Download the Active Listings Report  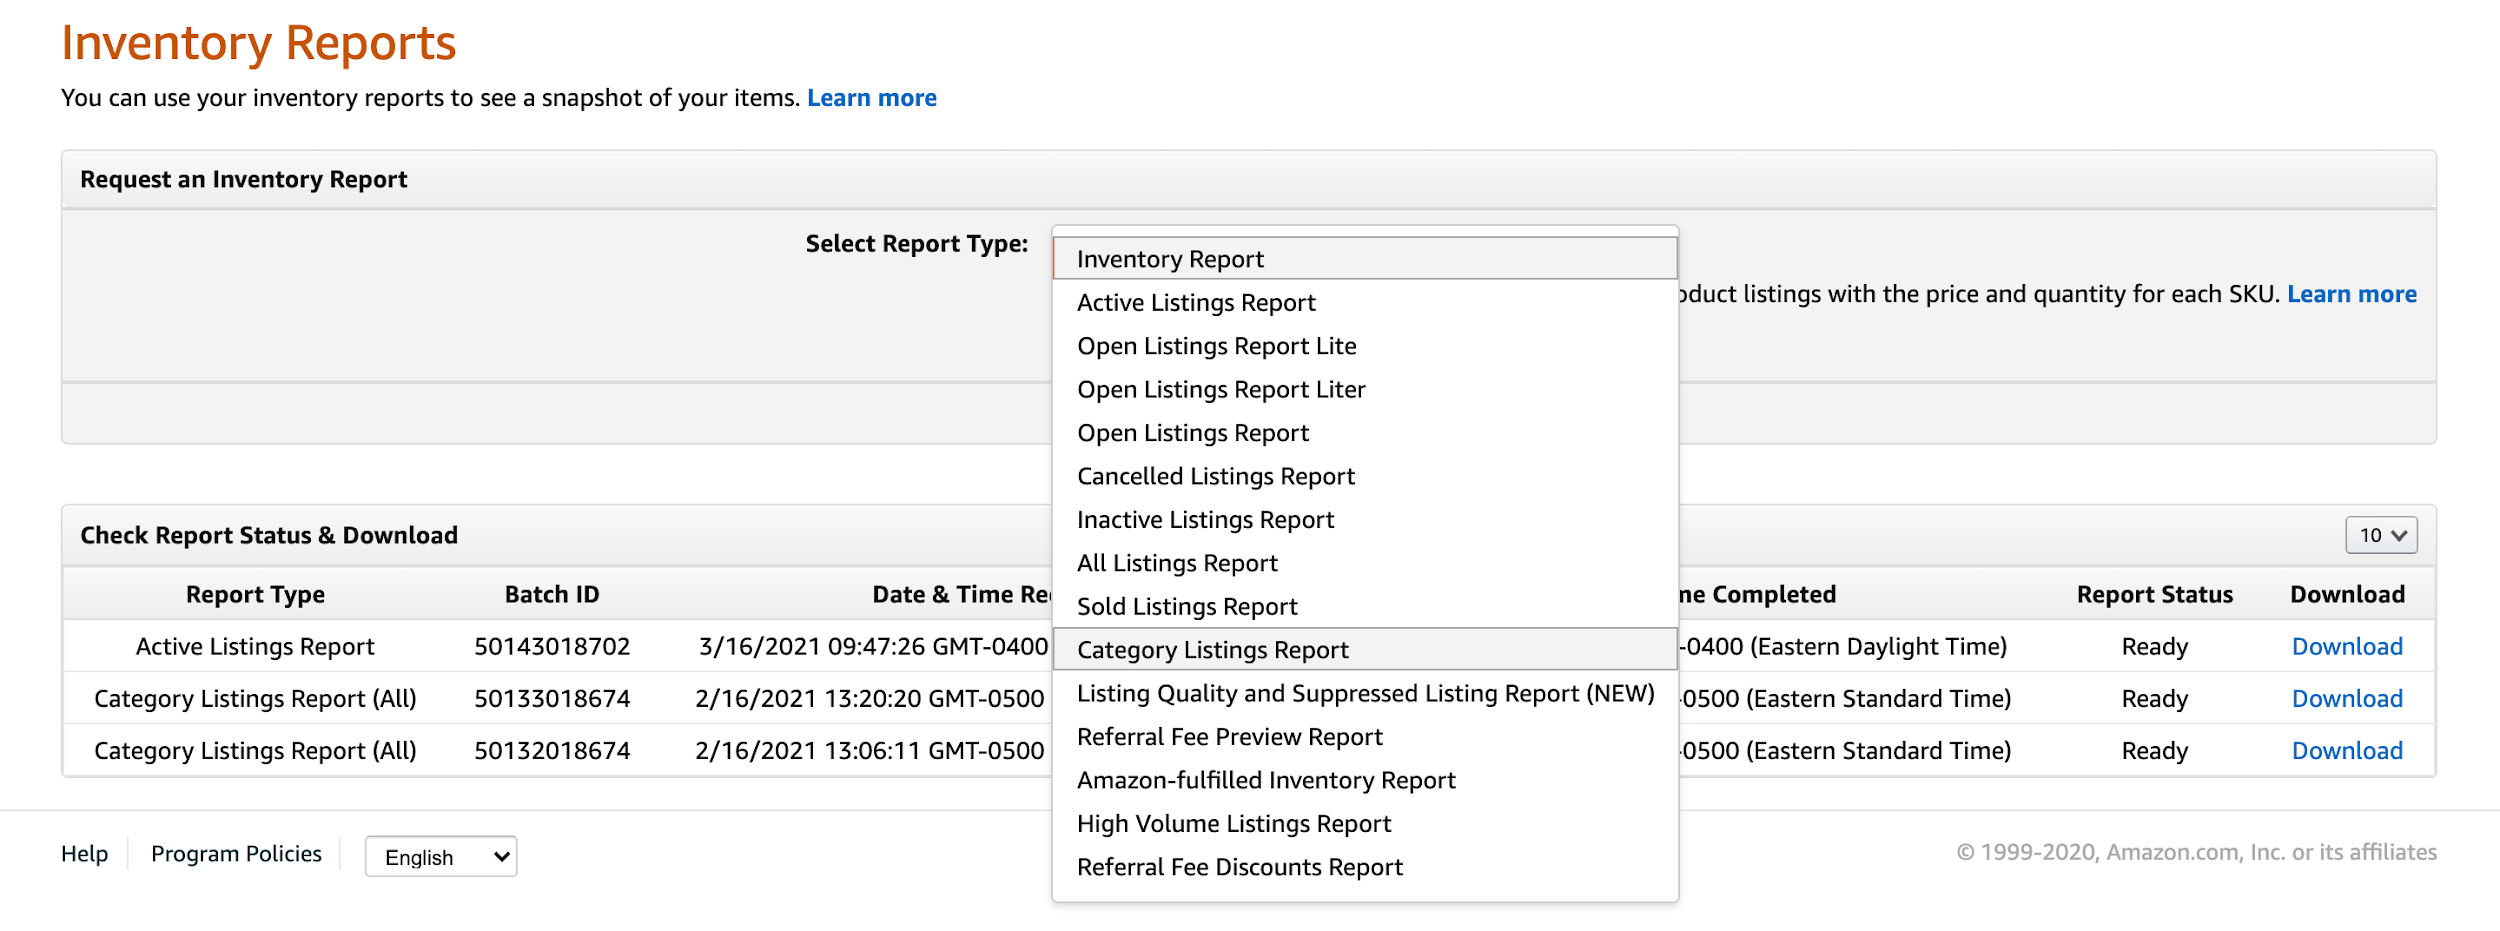(x=2346, y=647)
